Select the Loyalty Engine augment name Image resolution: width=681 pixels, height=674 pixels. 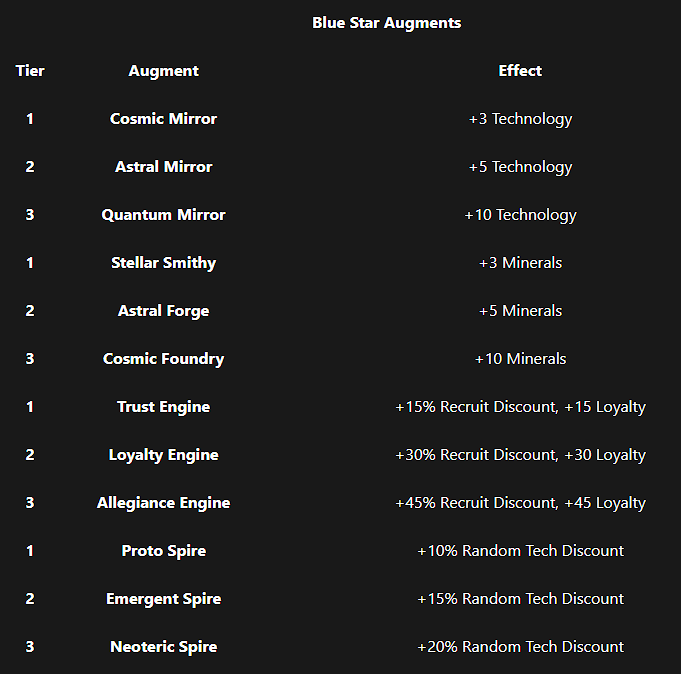tap(163, 455)
